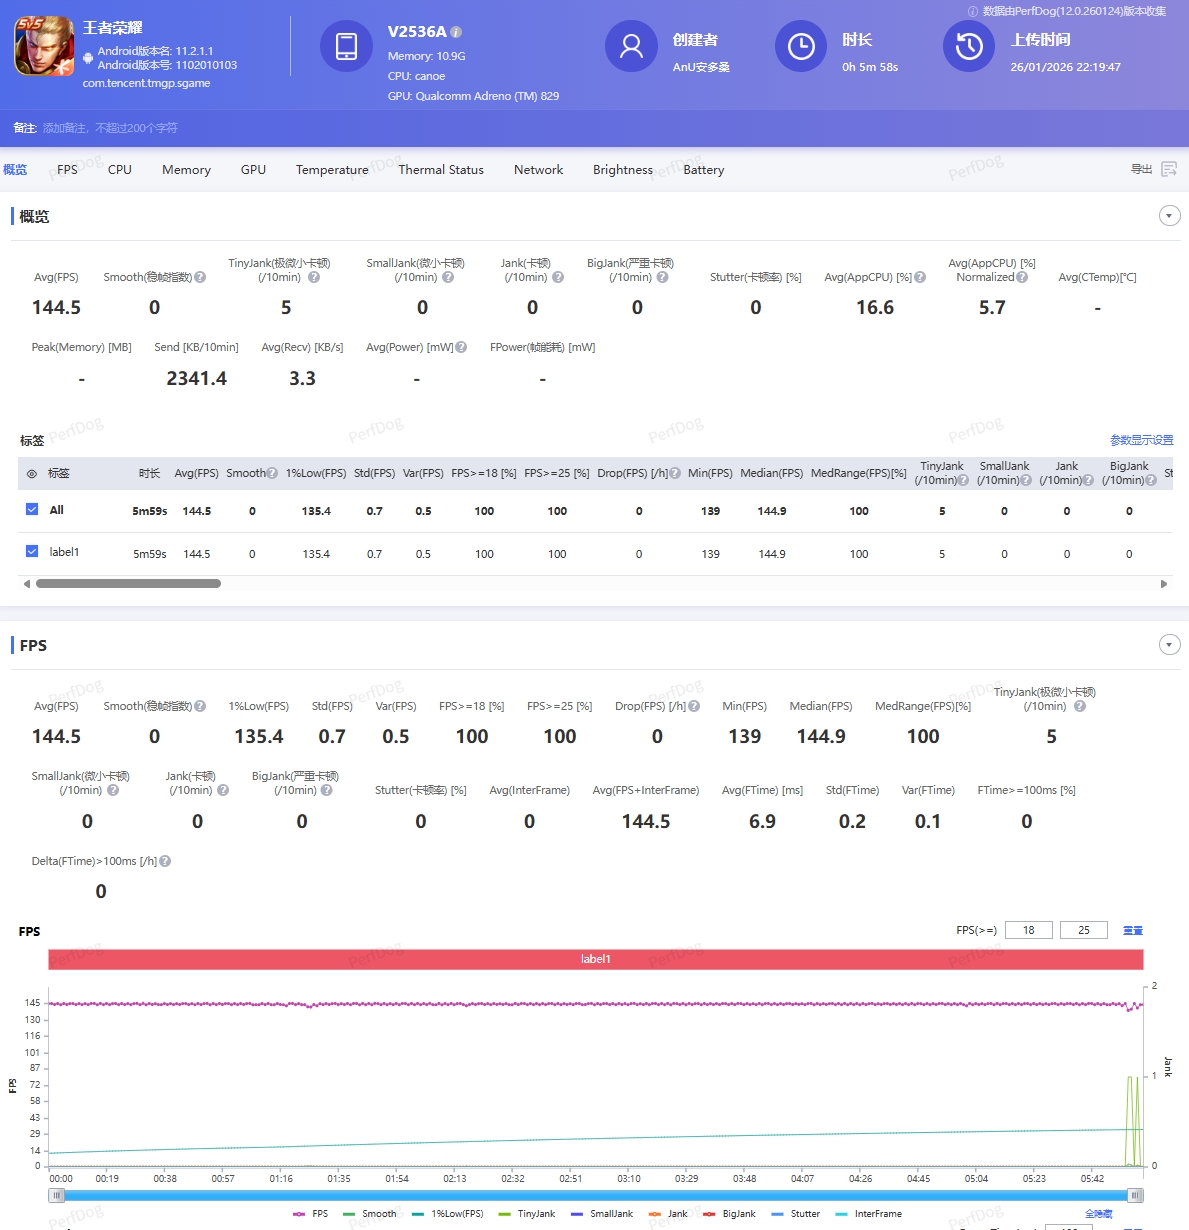This screenshot has width=1189, height=1230.
Task: Switch to the Memory tab
Action: 186,170
